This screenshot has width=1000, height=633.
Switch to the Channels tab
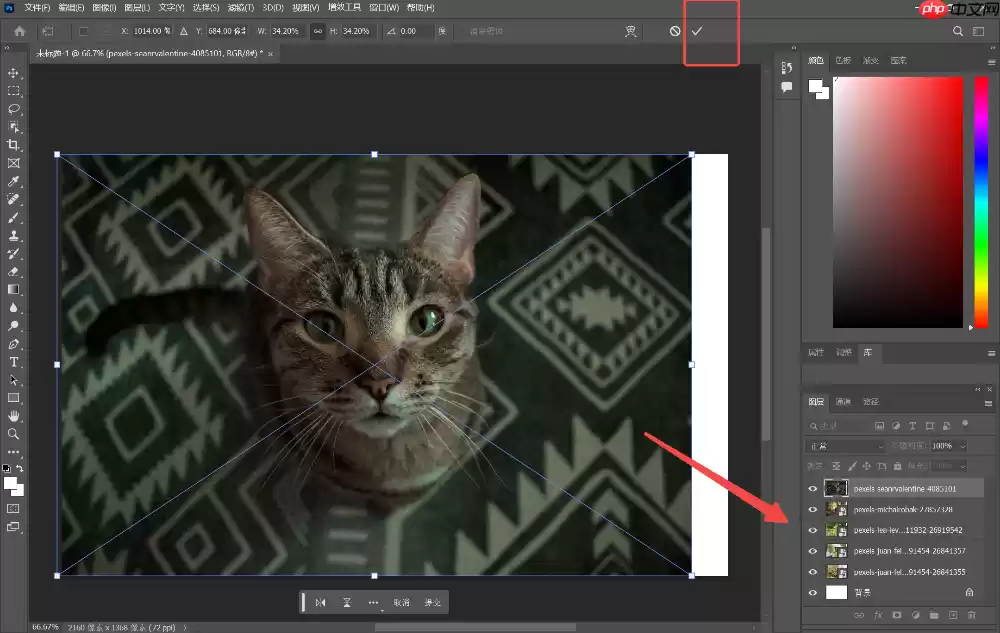[845, 402]
